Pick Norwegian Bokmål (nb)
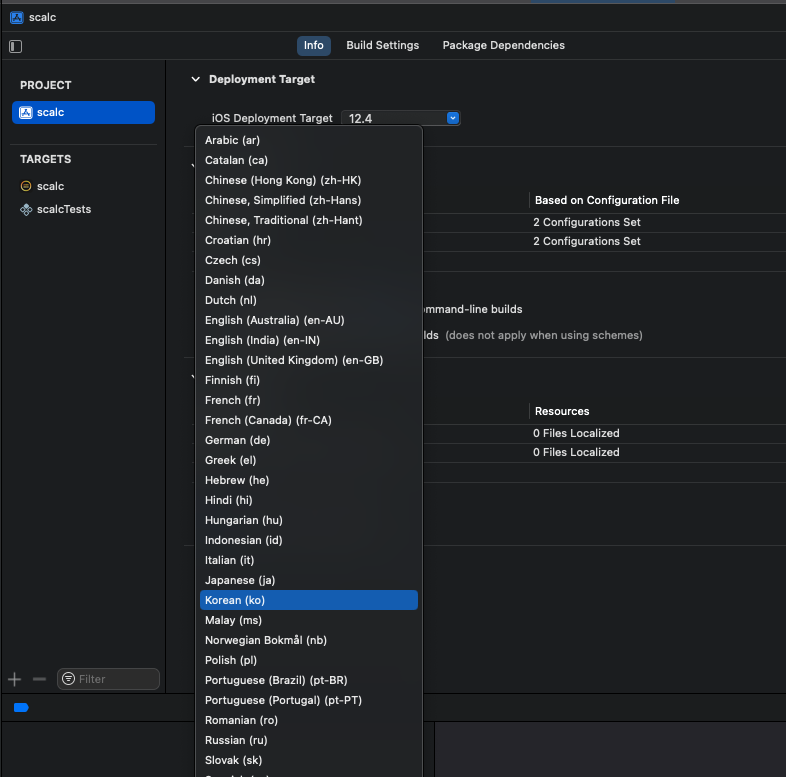The height and width of the screenshot is (777, 786). point(309,641)
